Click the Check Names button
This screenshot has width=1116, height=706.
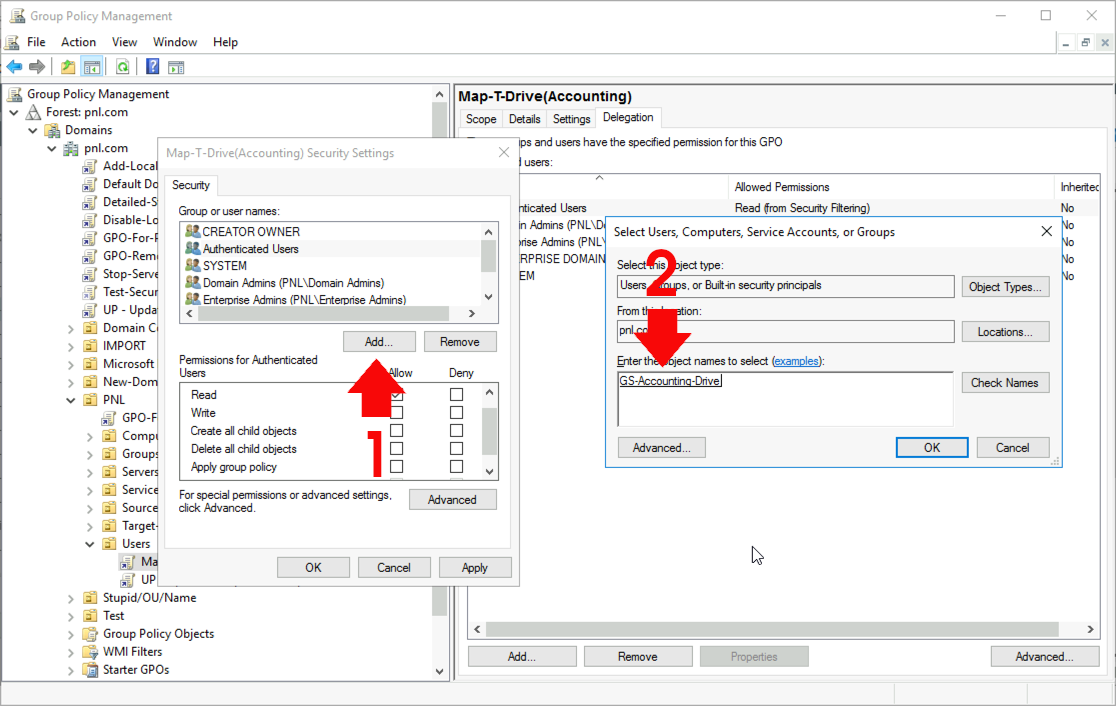click(1005, 382)
